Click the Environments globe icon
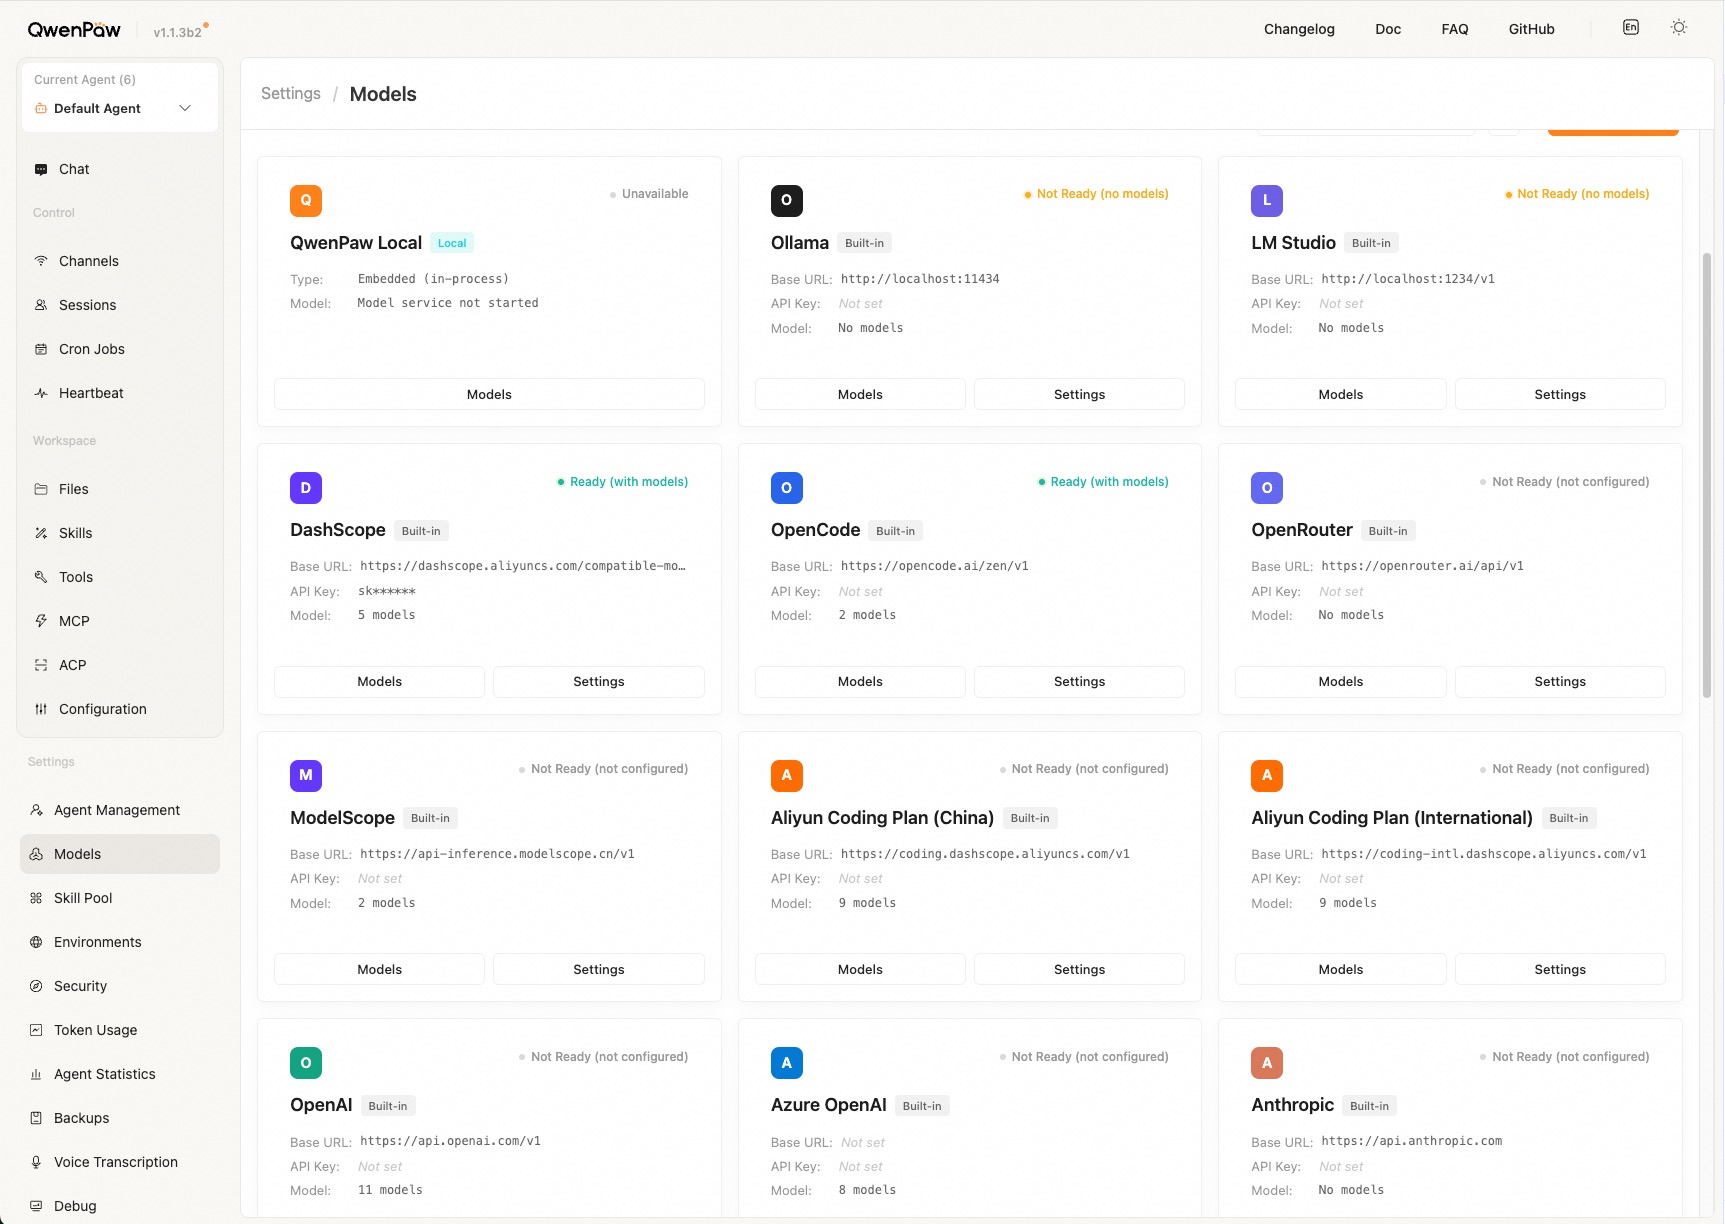Viewport: 1725px width, 1224px height. point(36,942)
